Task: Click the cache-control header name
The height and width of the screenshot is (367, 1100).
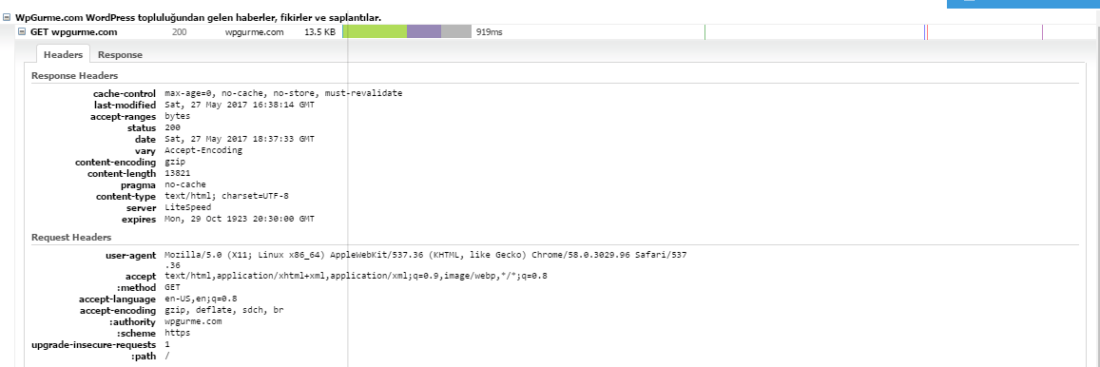Action: click(124, 93)
